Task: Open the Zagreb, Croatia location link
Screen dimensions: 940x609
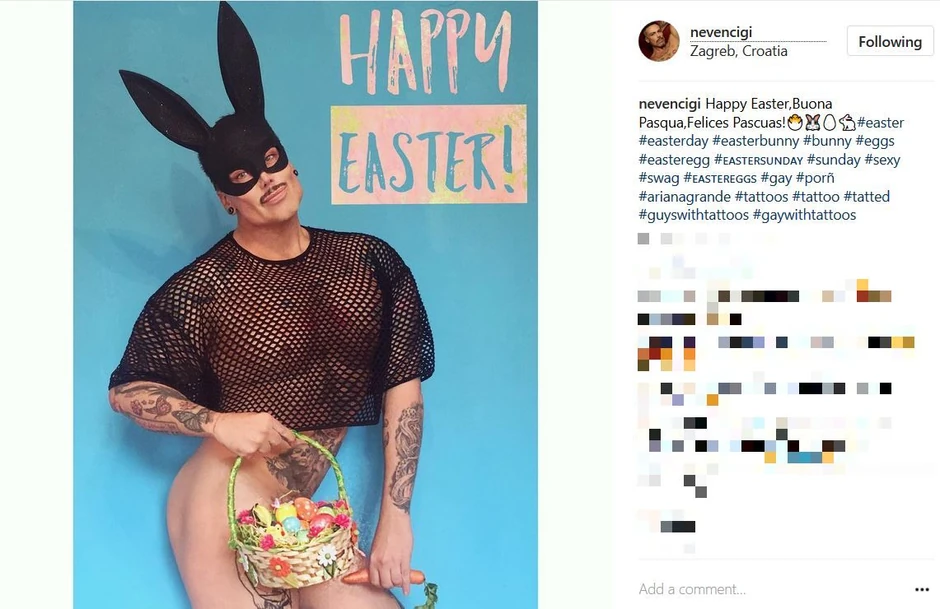Action: [739, 51]
